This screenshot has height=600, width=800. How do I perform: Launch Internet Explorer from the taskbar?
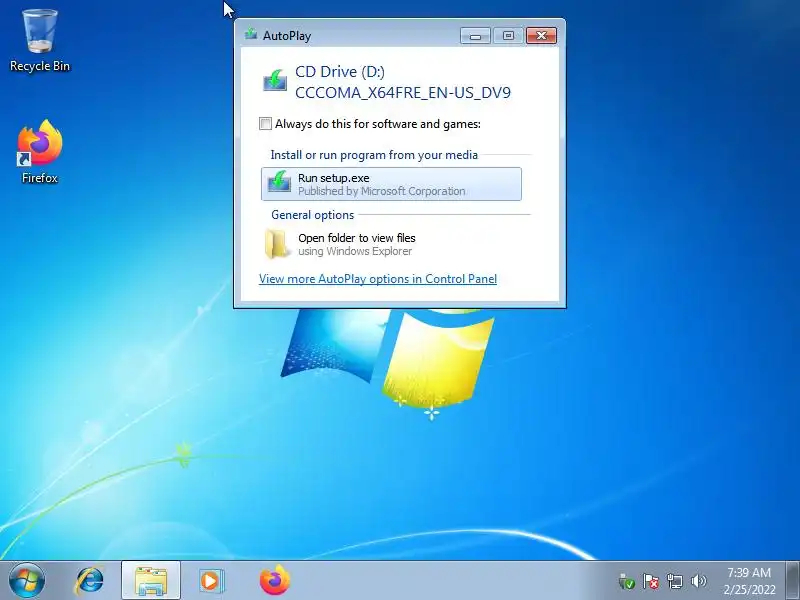89,581
